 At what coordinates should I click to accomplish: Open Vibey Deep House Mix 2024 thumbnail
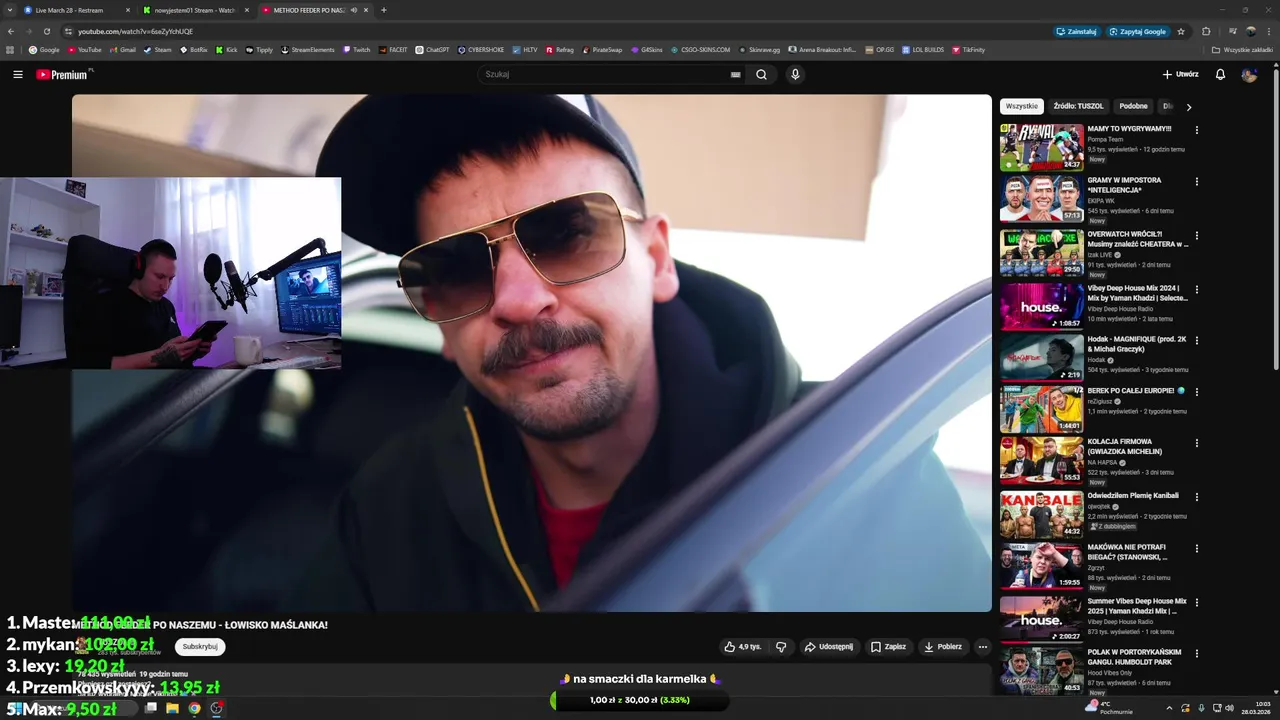click(1041, 306)
